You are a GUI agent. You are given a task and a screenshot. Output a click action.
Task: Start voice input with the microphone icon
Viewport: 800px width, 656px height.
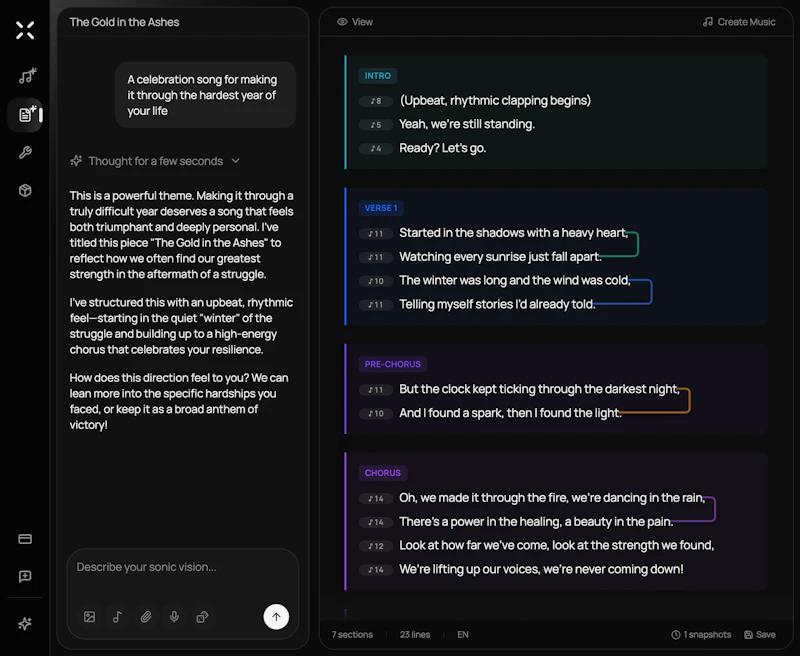174,617
